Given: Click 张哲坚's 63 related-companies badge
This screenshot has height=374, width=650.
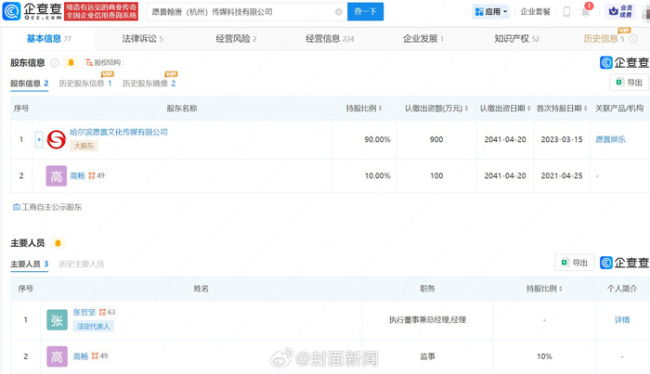Looking at the screenshot, I should pos(107,312).
